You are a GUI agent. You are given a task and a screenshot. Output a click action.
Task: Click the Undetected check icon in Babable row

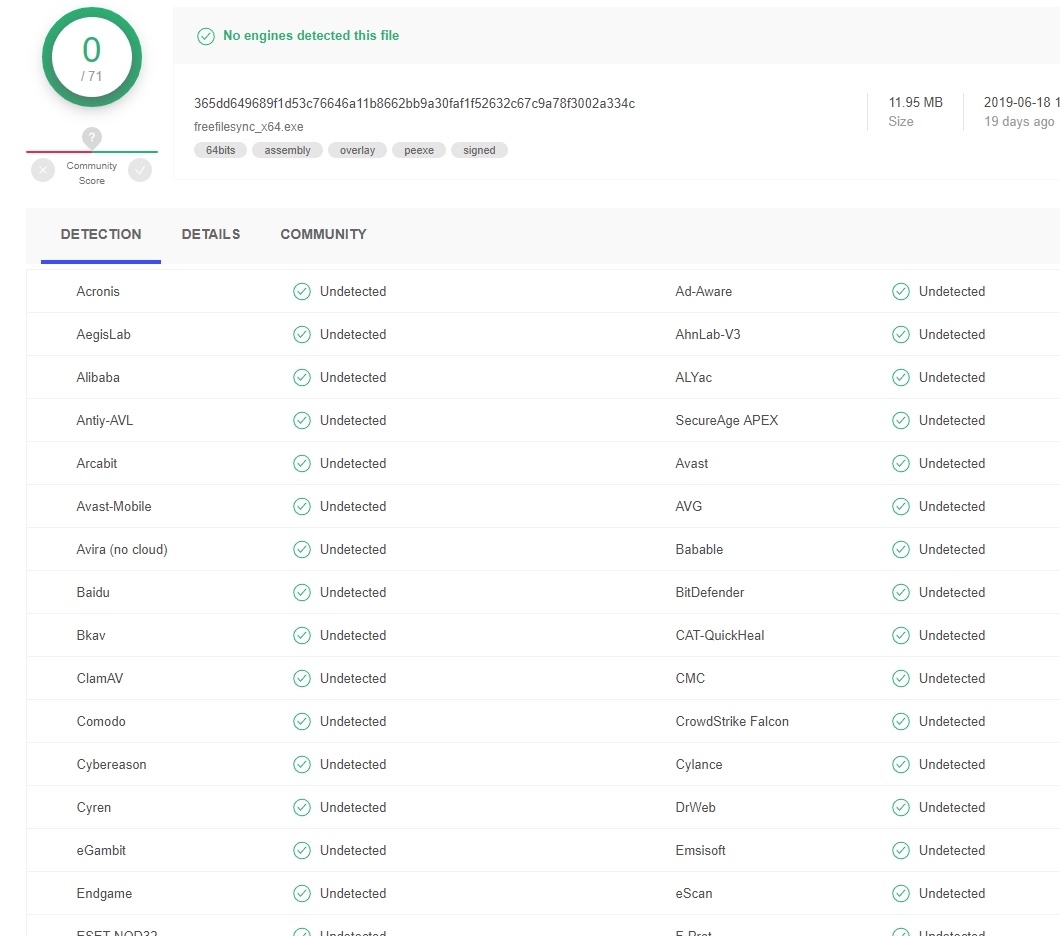pos(900,549)
